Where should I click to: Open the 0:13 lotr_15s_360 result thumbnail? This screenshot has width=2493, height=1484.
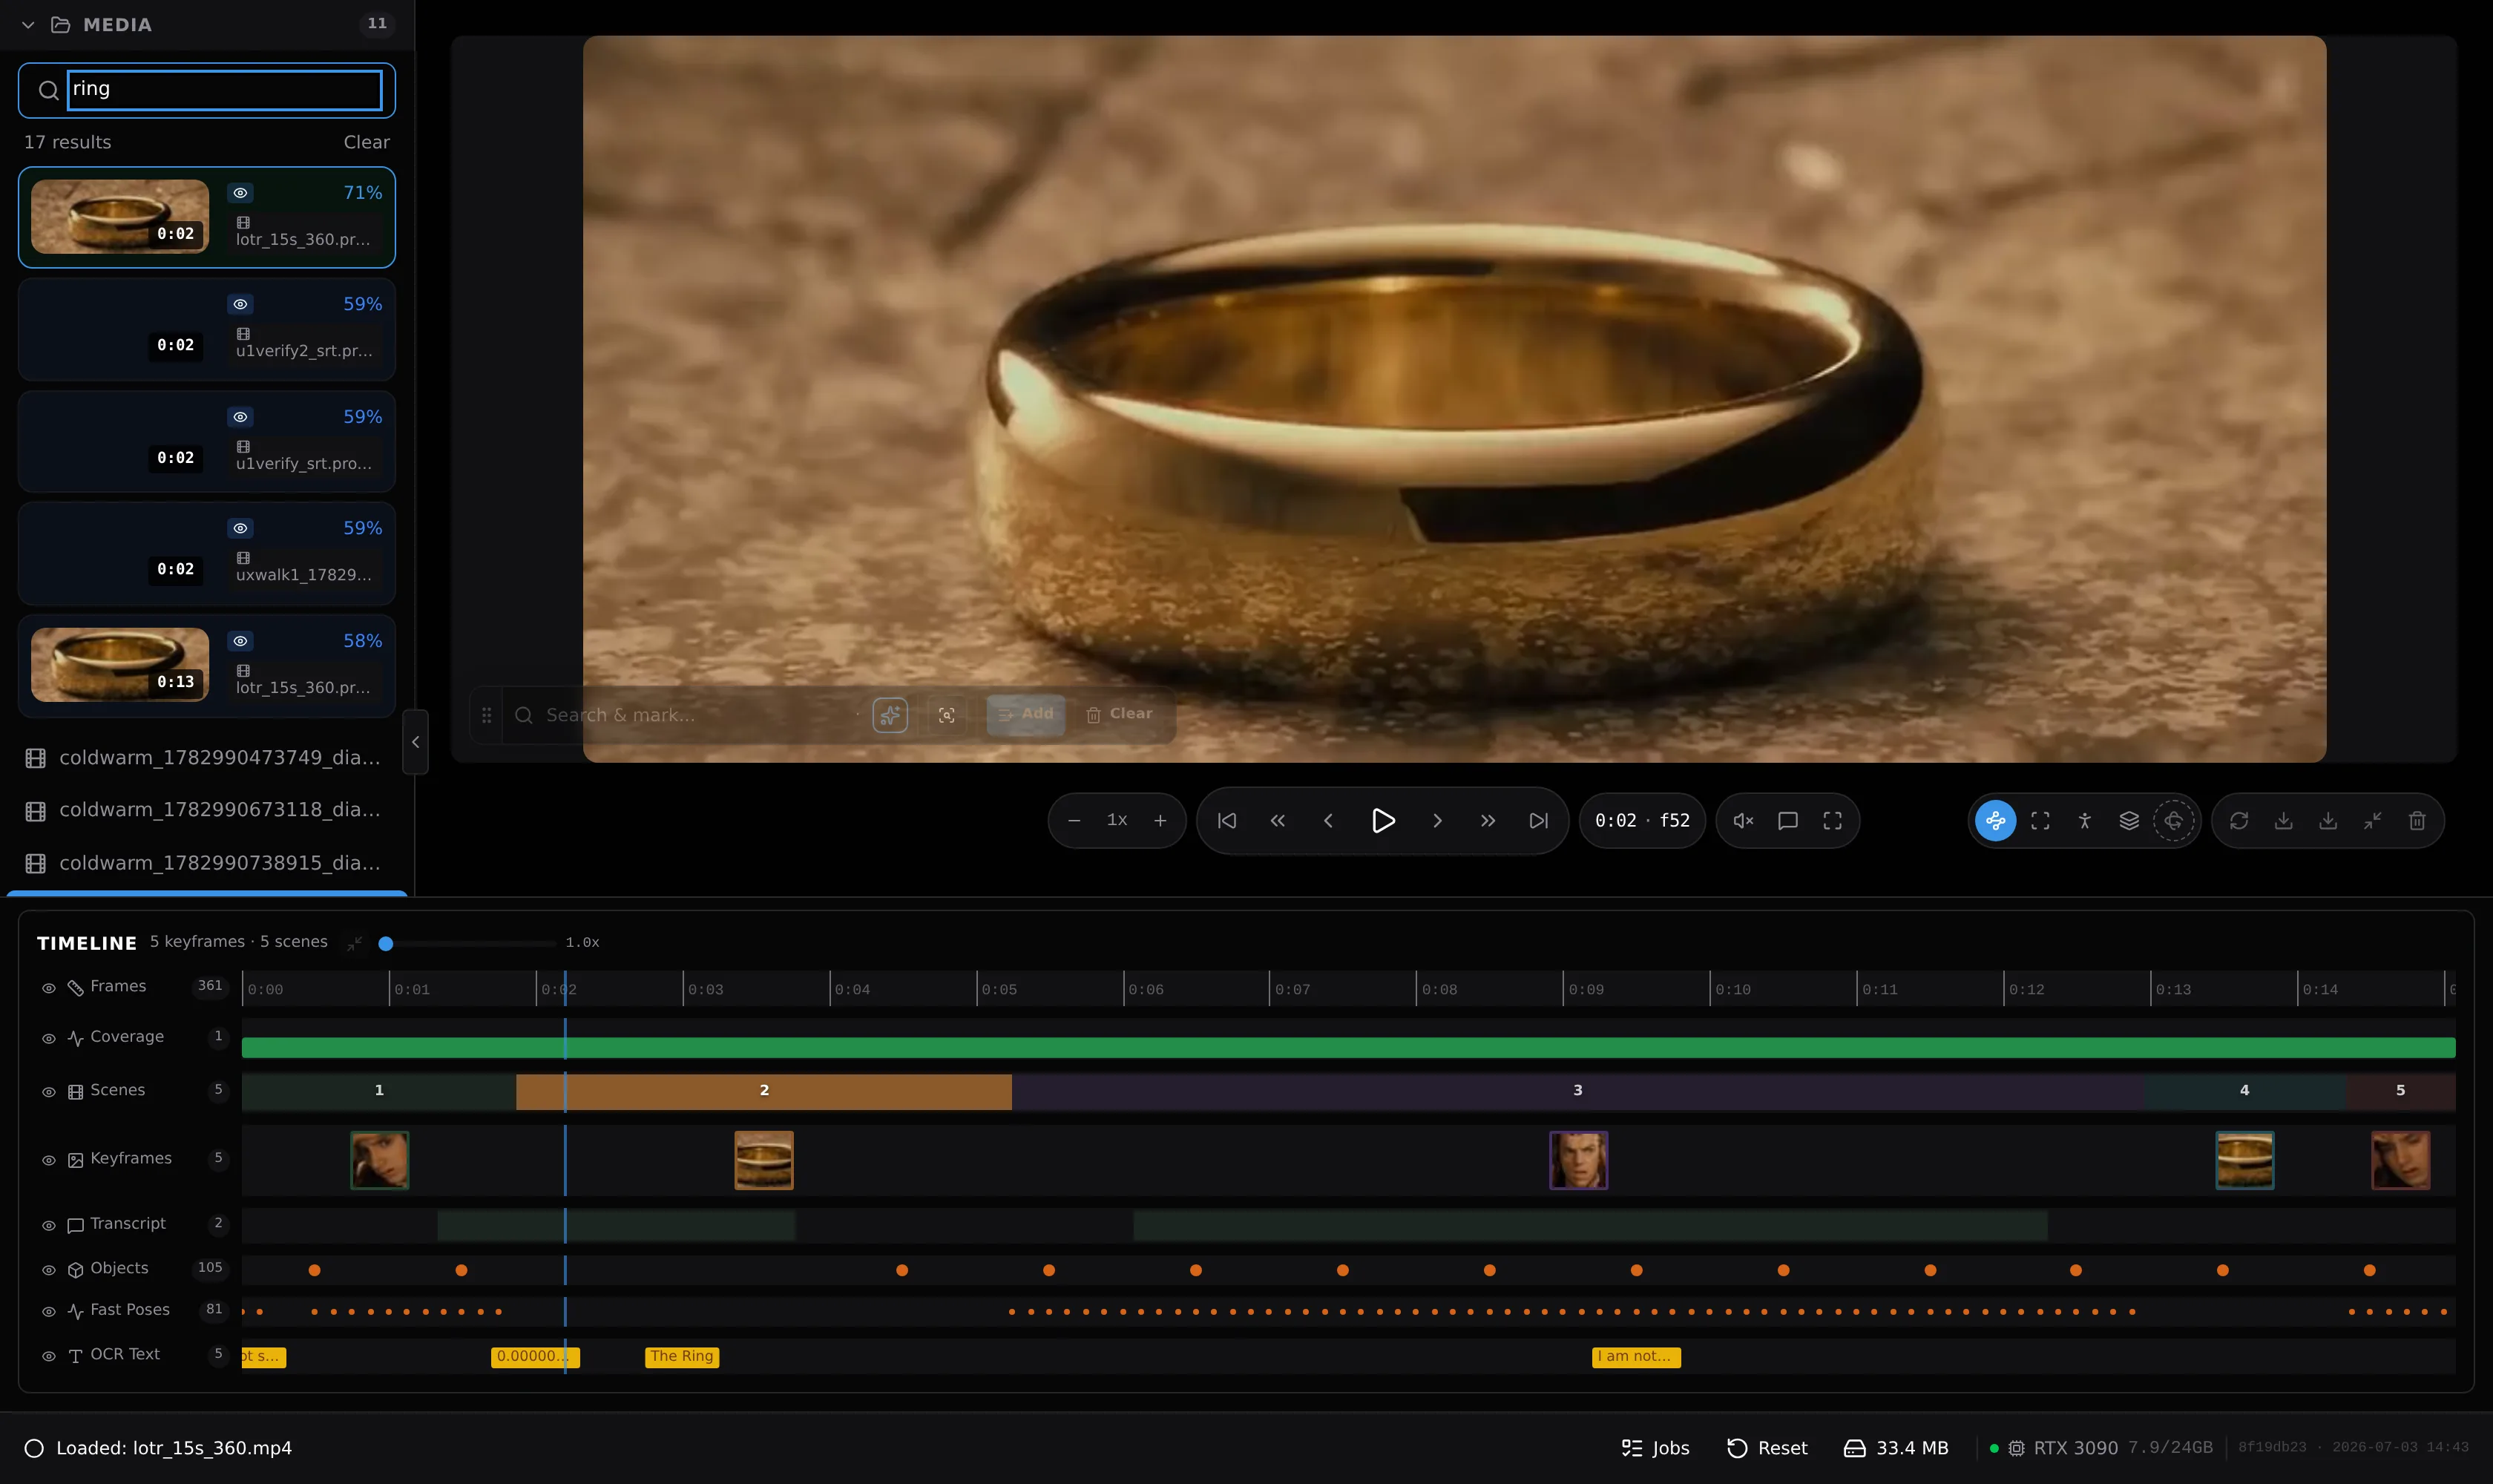119,664
